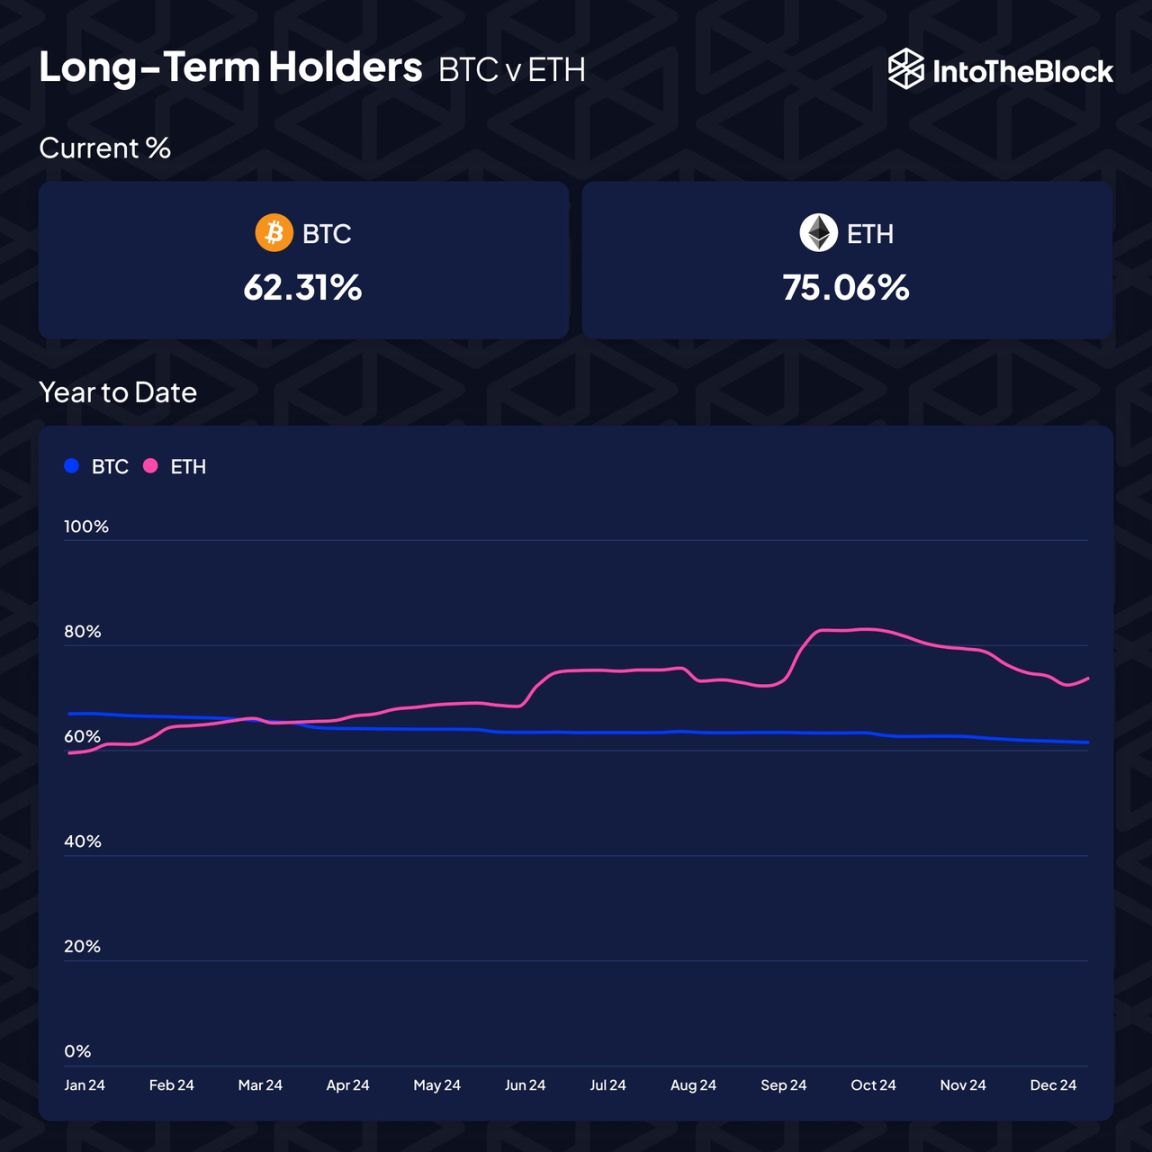
Task: Click the Current % heading
Action: [x=105, y=148]
